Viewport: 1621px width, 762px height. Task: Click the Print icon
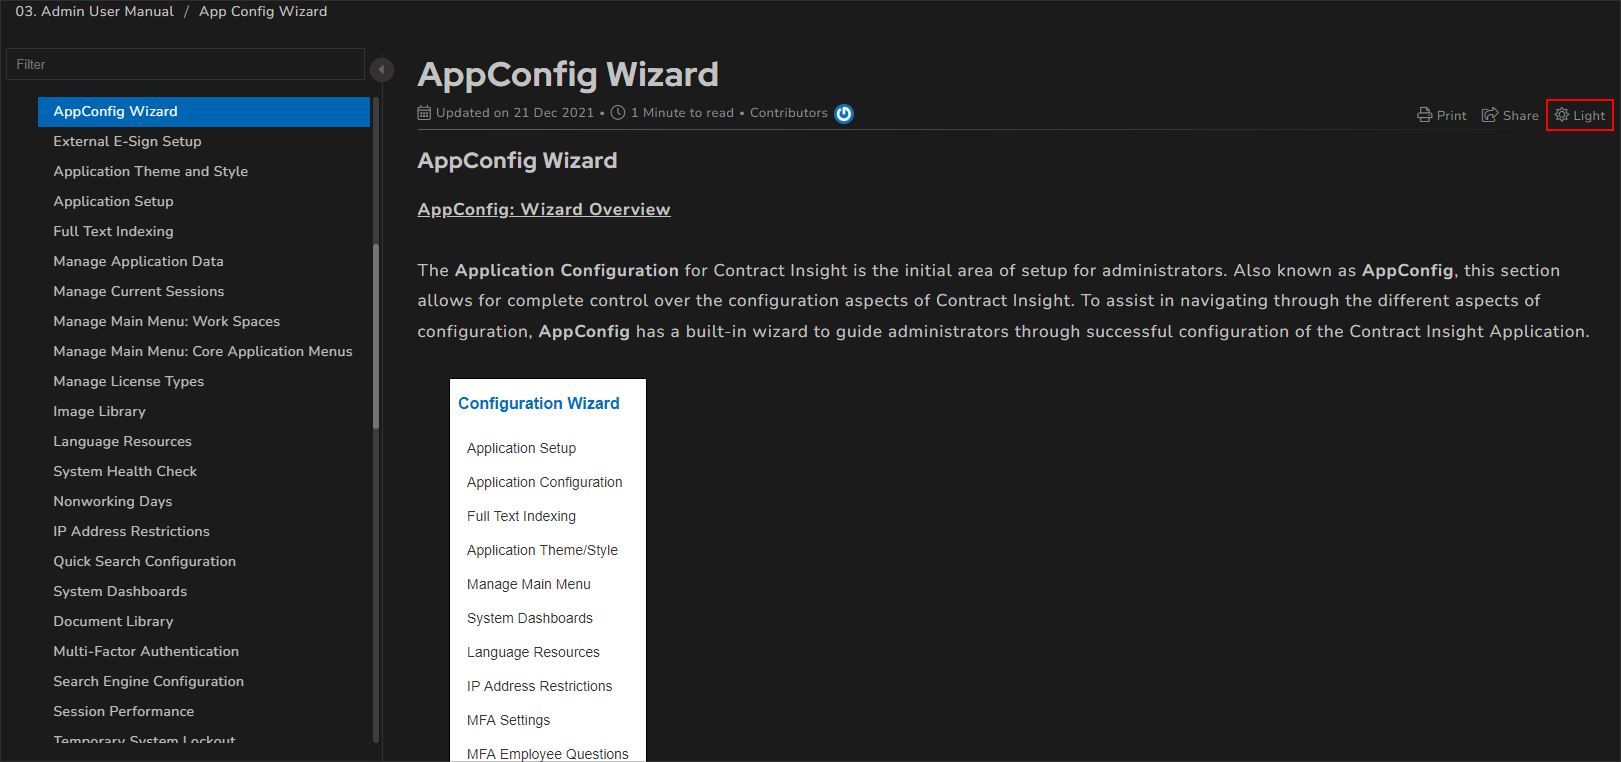click(1424, 115)
